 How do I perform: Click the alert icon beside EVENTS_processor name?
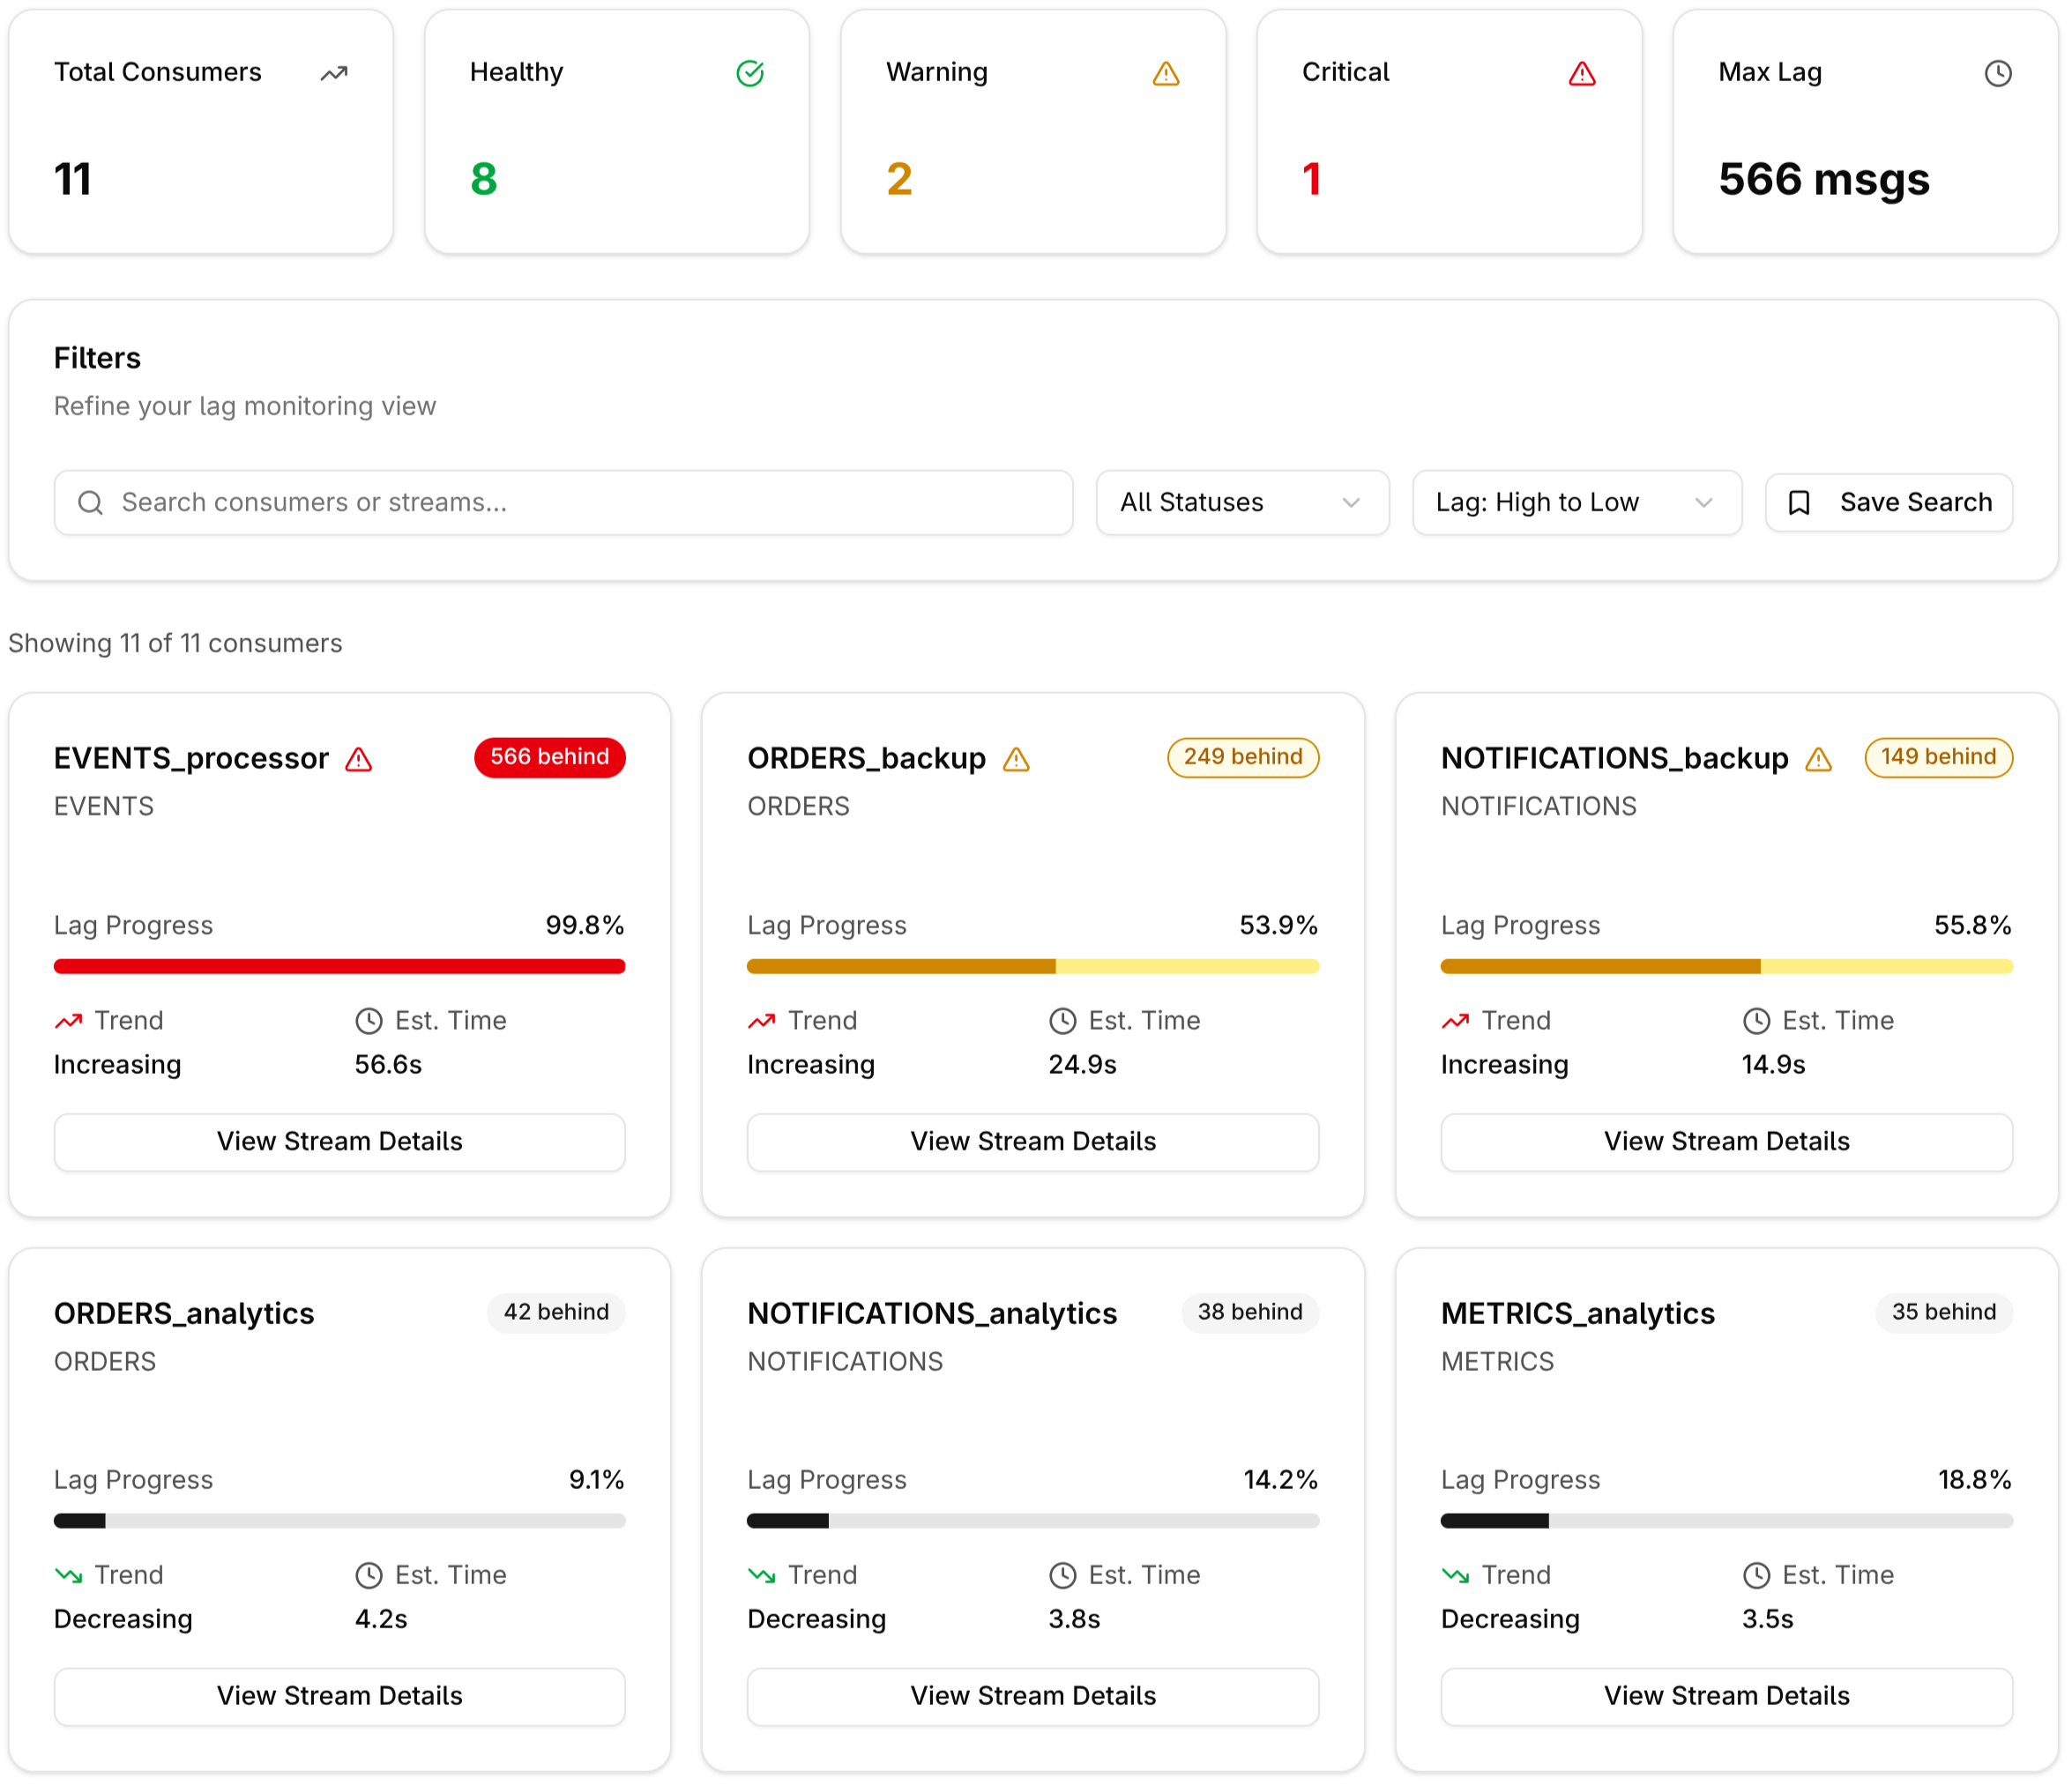point(359,759)
